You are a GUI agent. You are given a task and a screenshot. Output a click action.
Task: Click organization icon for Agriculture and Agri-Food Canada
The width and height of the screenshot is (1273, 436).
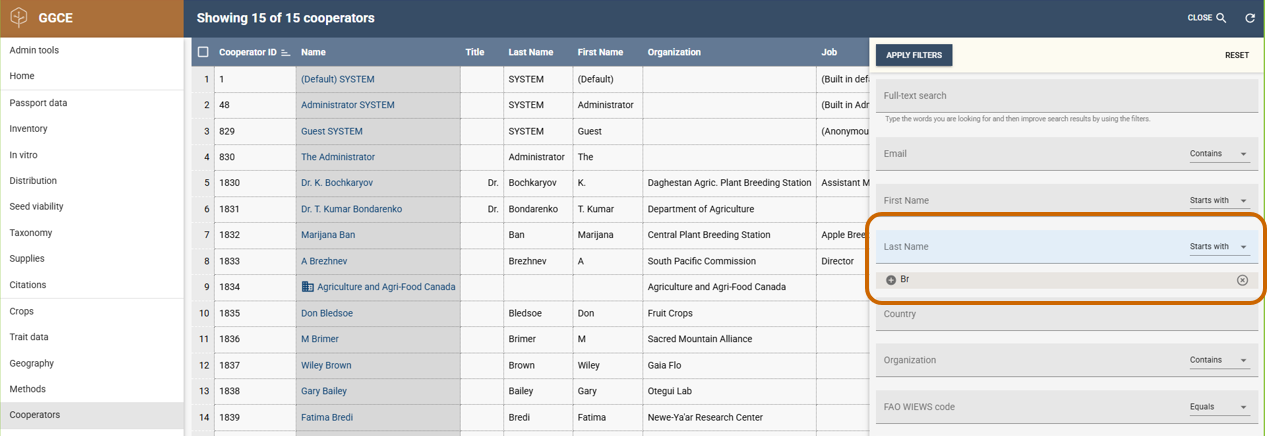click(307, 287)
